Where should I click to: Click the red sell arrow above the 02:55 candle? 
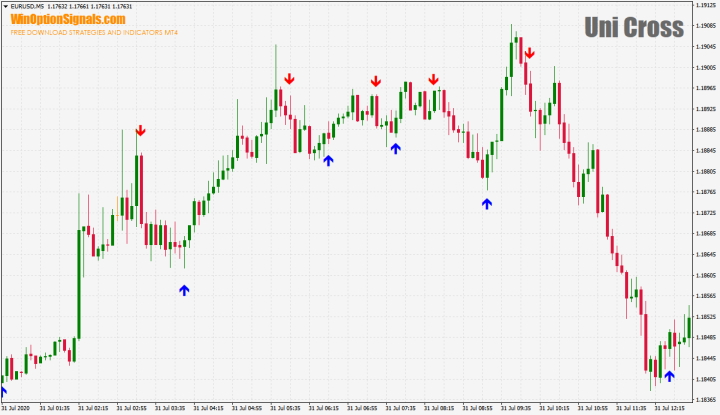[141, 130]
